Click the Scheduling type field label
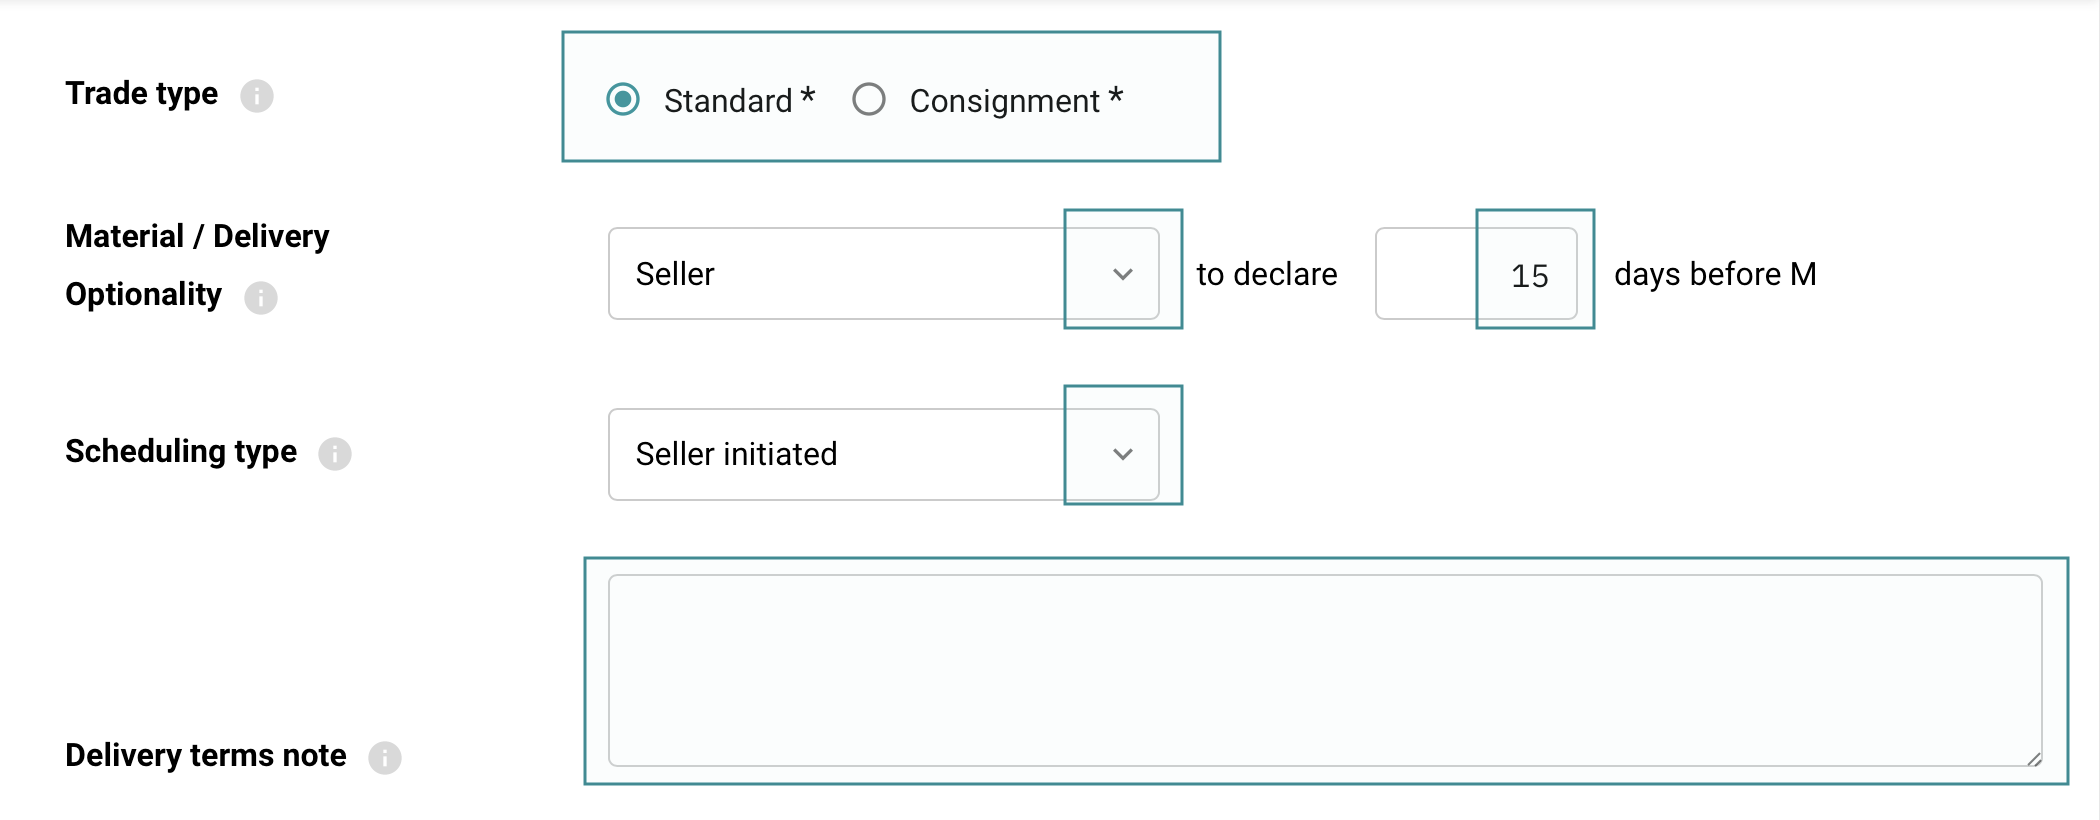The width and height of the screenshot is (2100, 820). pos(181,451)
